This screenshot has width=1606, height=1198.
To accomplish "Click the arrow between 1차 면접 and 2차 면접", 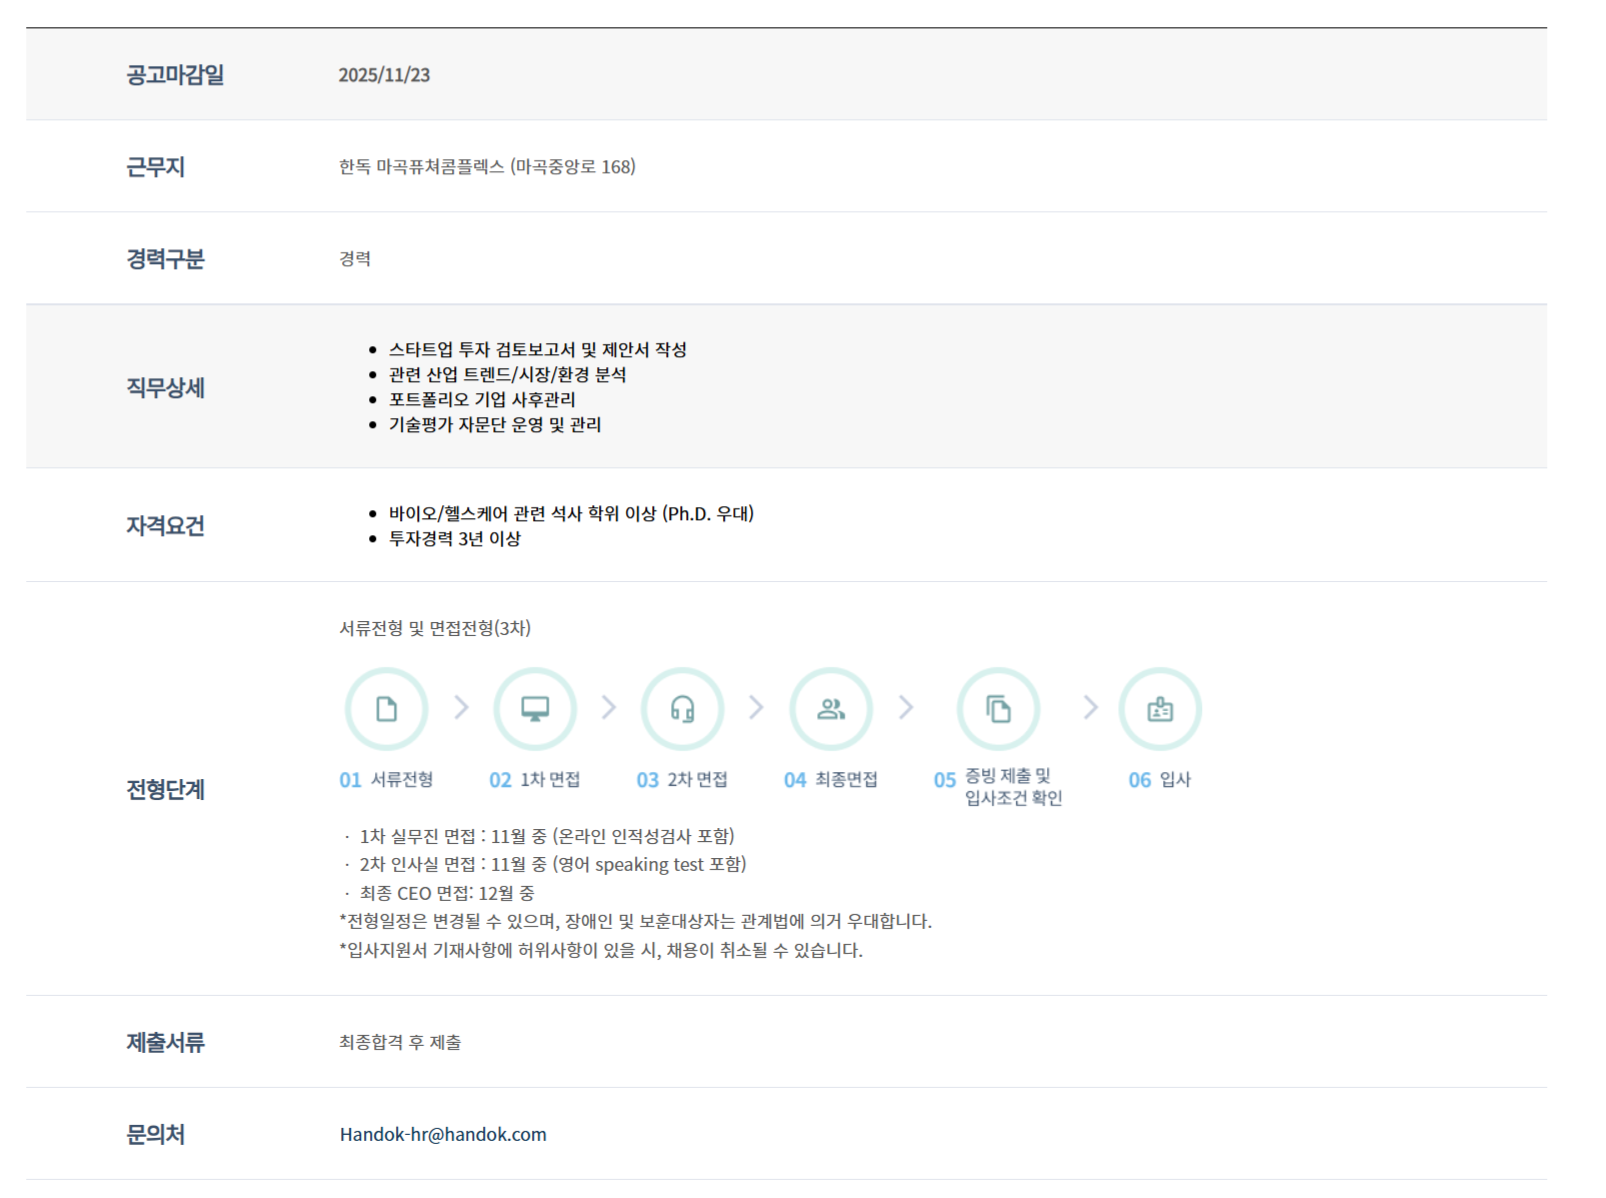I will pos(608,708).
